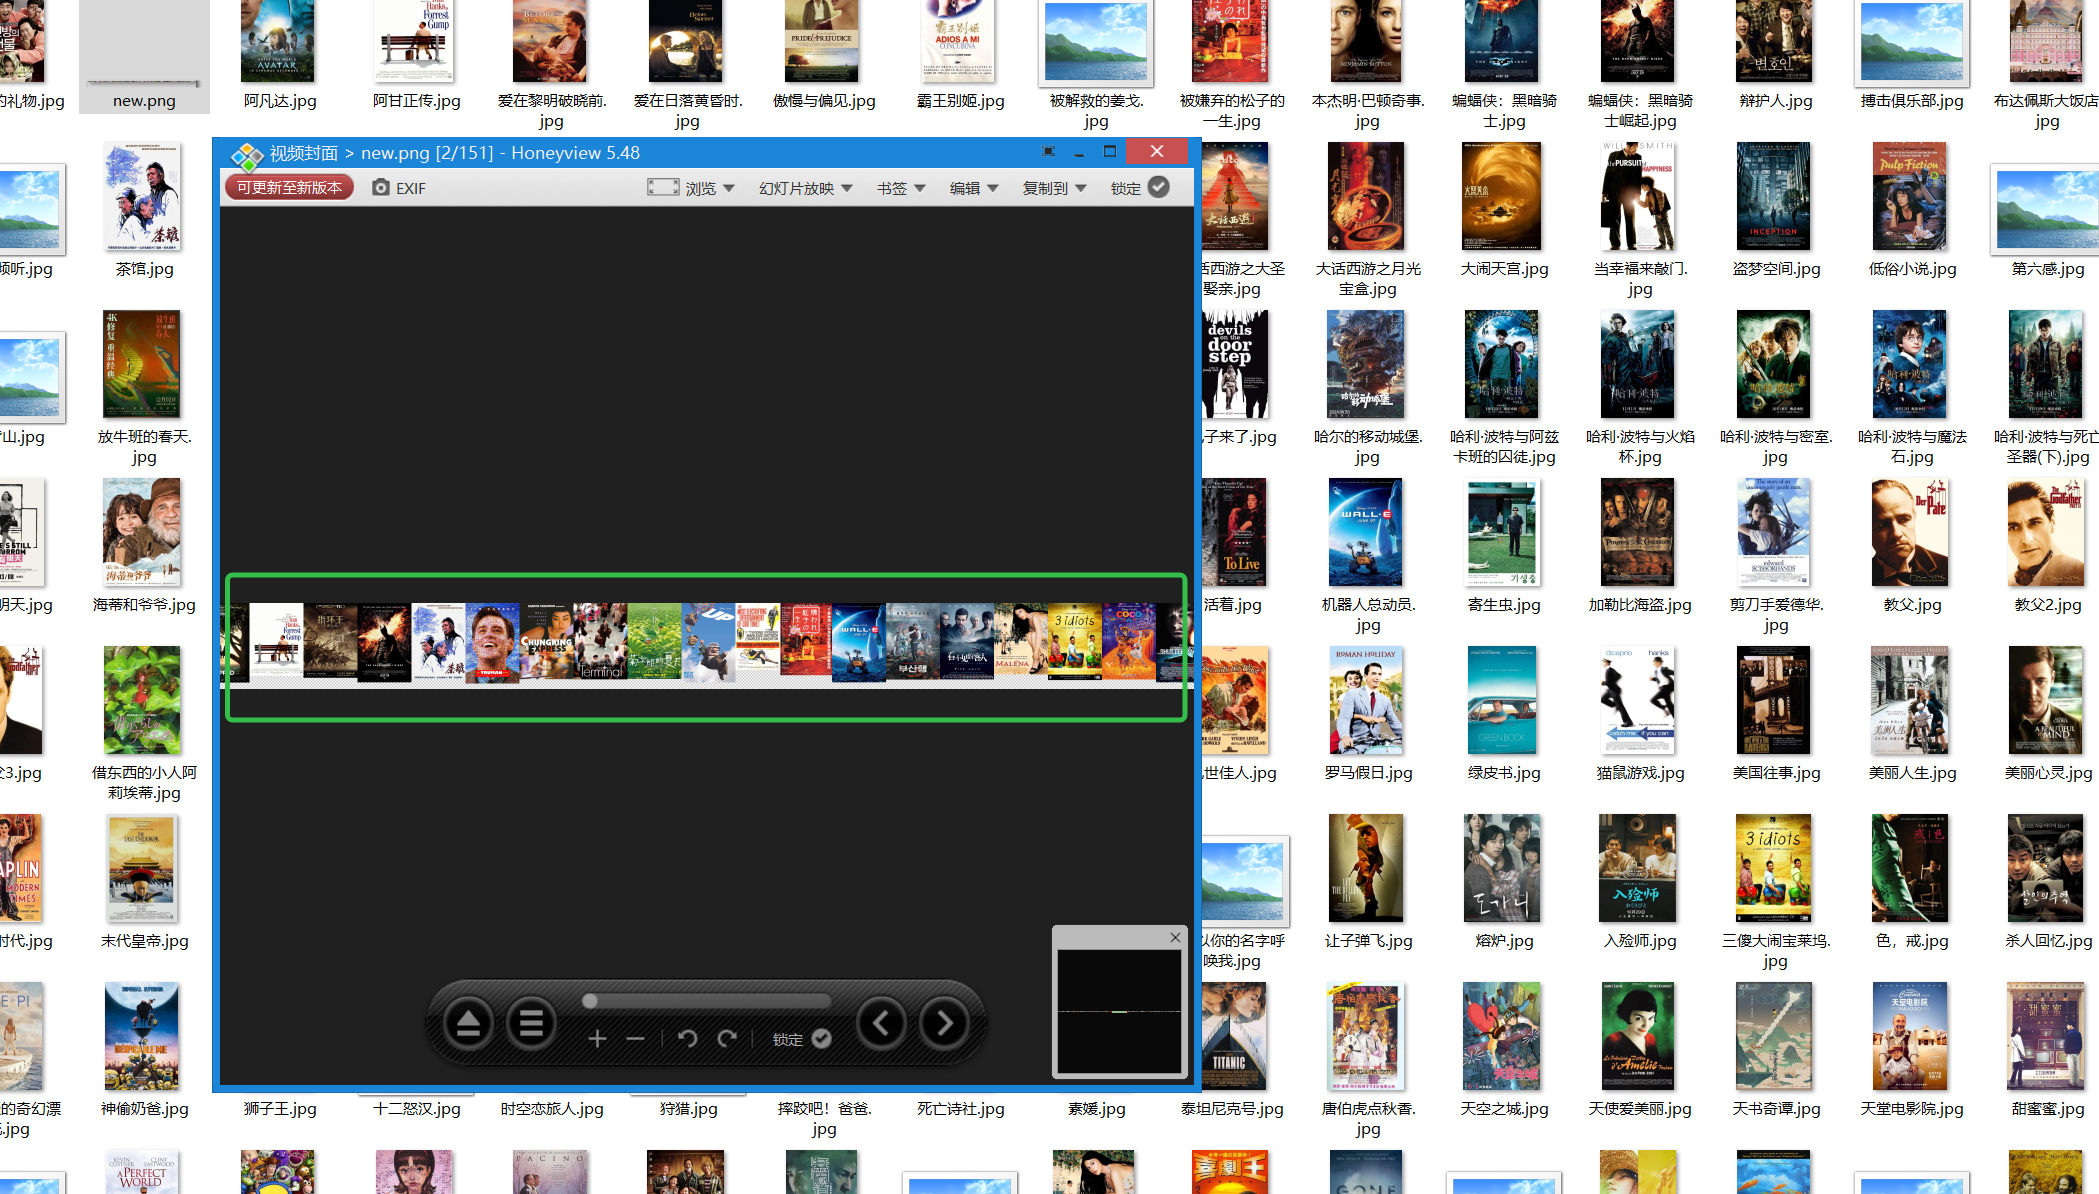Open the hamburger menu in control bar
The image size is (2099, 1194).
pos(531,1024)
